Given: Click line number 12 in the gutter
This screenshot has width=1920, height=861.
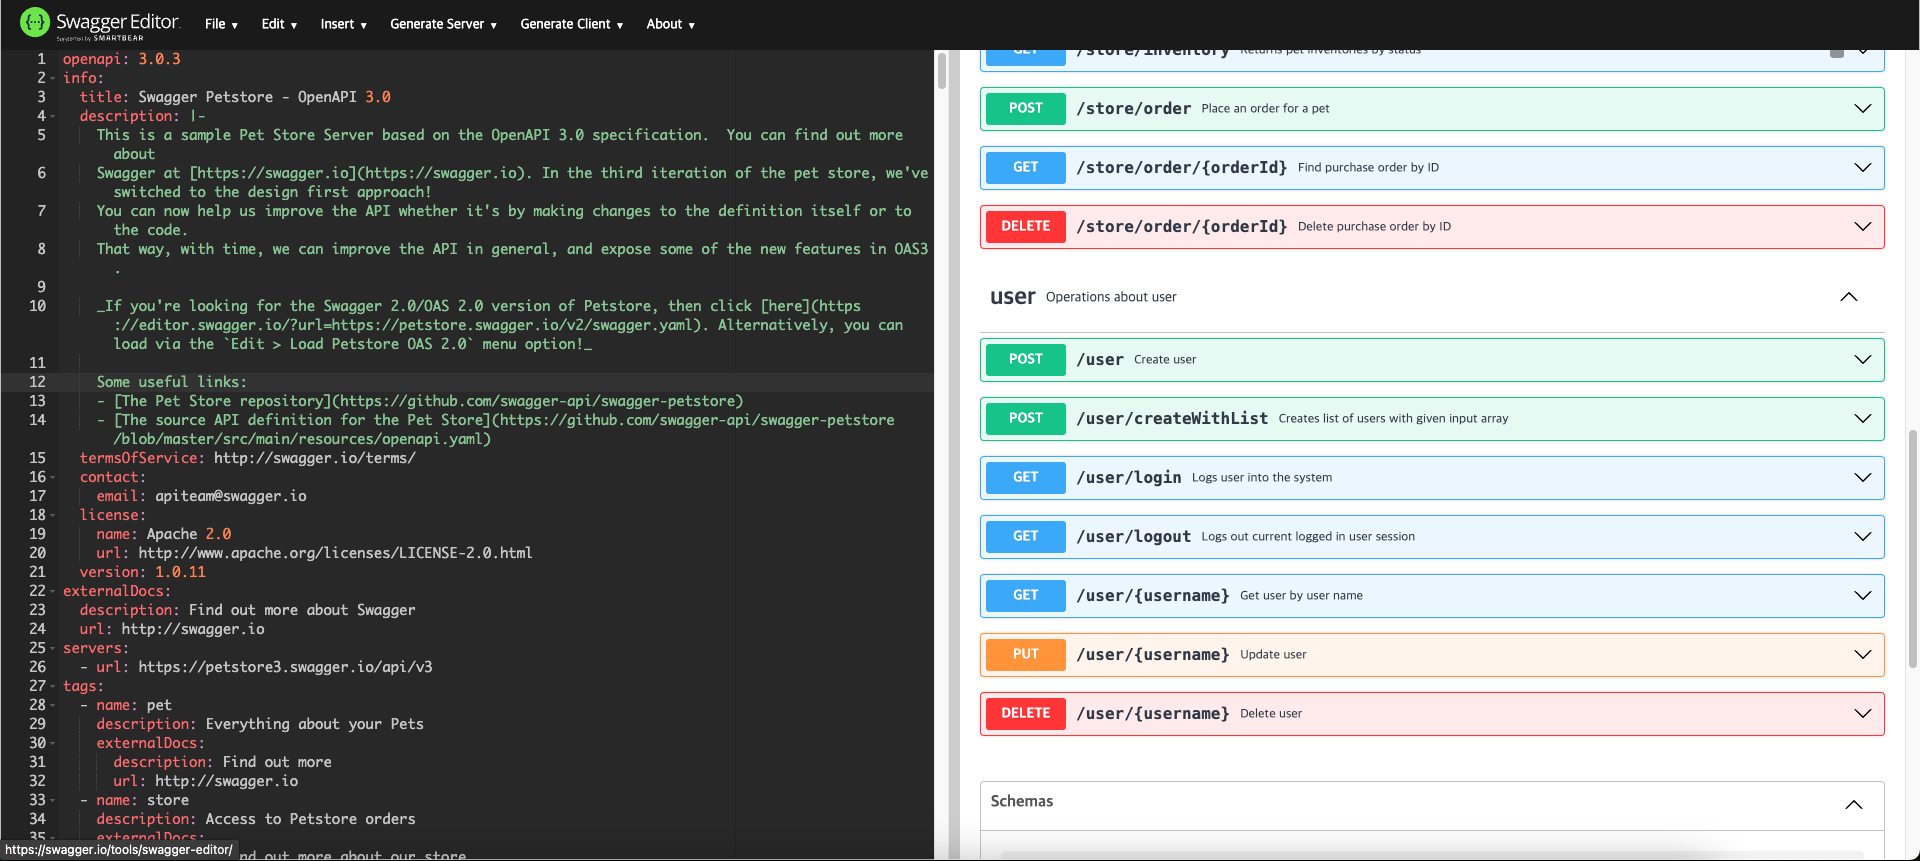Looking at the screenshot, I should click(37, 382).
